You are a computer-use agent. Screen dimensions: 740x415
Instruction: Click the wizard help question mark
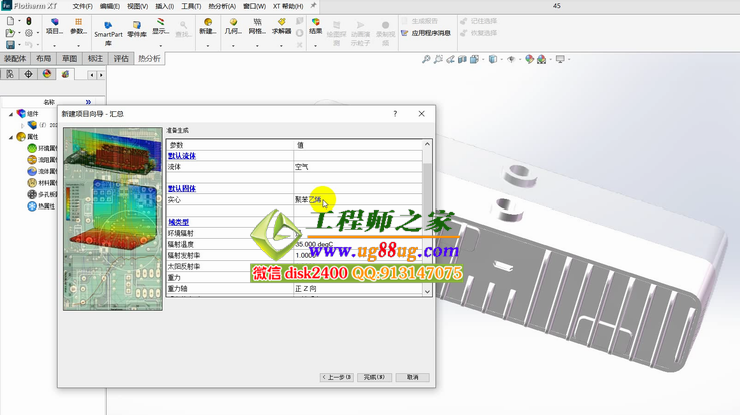395,114
